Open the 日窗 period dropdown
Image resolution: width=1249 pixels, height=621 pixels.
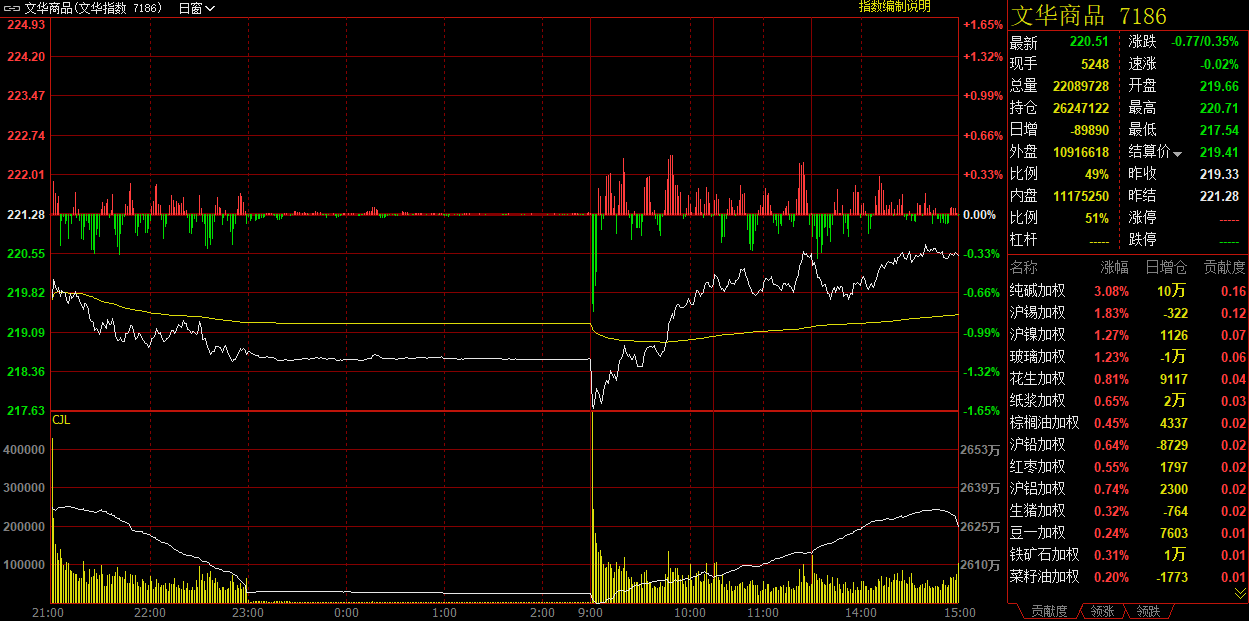(196, 8)
